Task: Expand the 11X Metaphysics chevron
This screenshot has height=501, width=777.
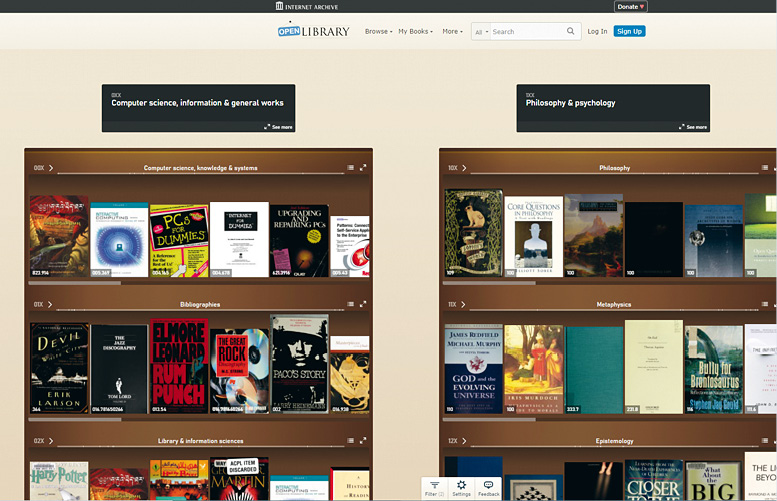Action: [463, 304]
